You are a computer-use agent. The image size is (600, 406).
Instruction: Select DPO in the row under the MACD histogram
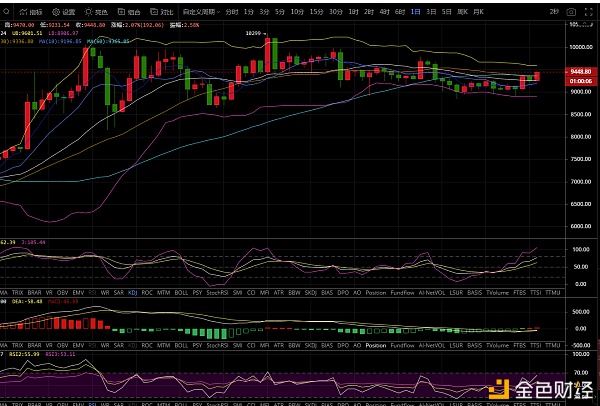pyautogui.click(x=343, y=346)
